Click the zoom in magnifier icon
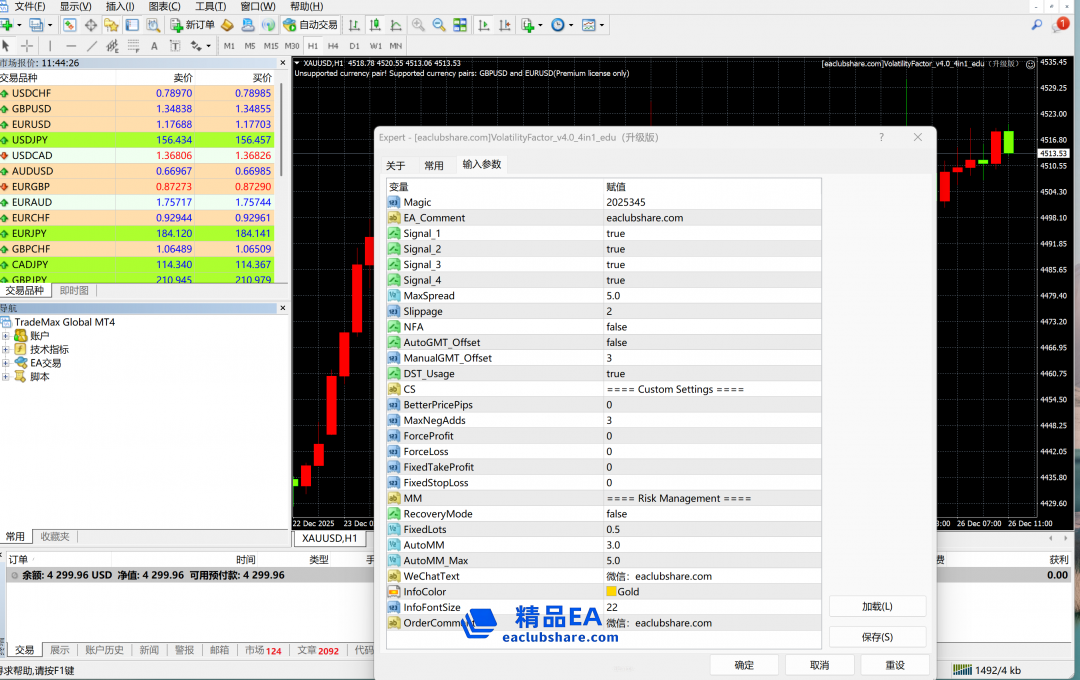Image resolution: width=1080 pixels, height=680 pixels. point(418,25)
